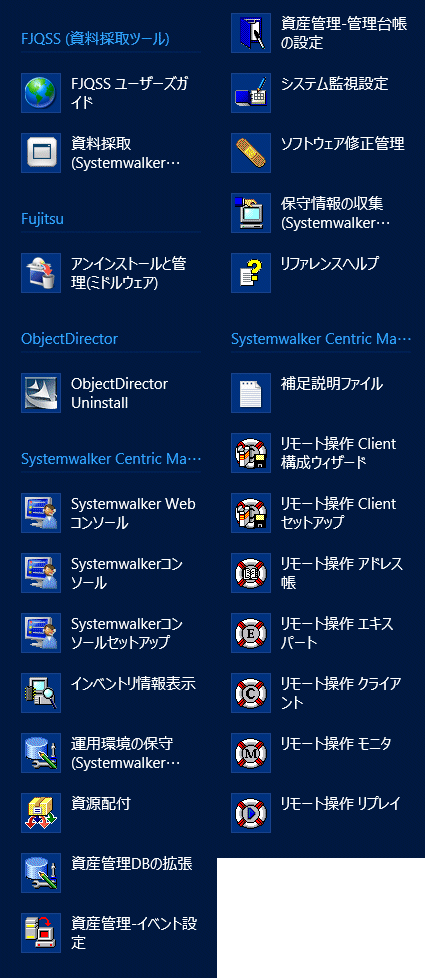425x978 pixels.
Task: Open the 資産管理-イベント設定 icon
Action: point(41,932)
